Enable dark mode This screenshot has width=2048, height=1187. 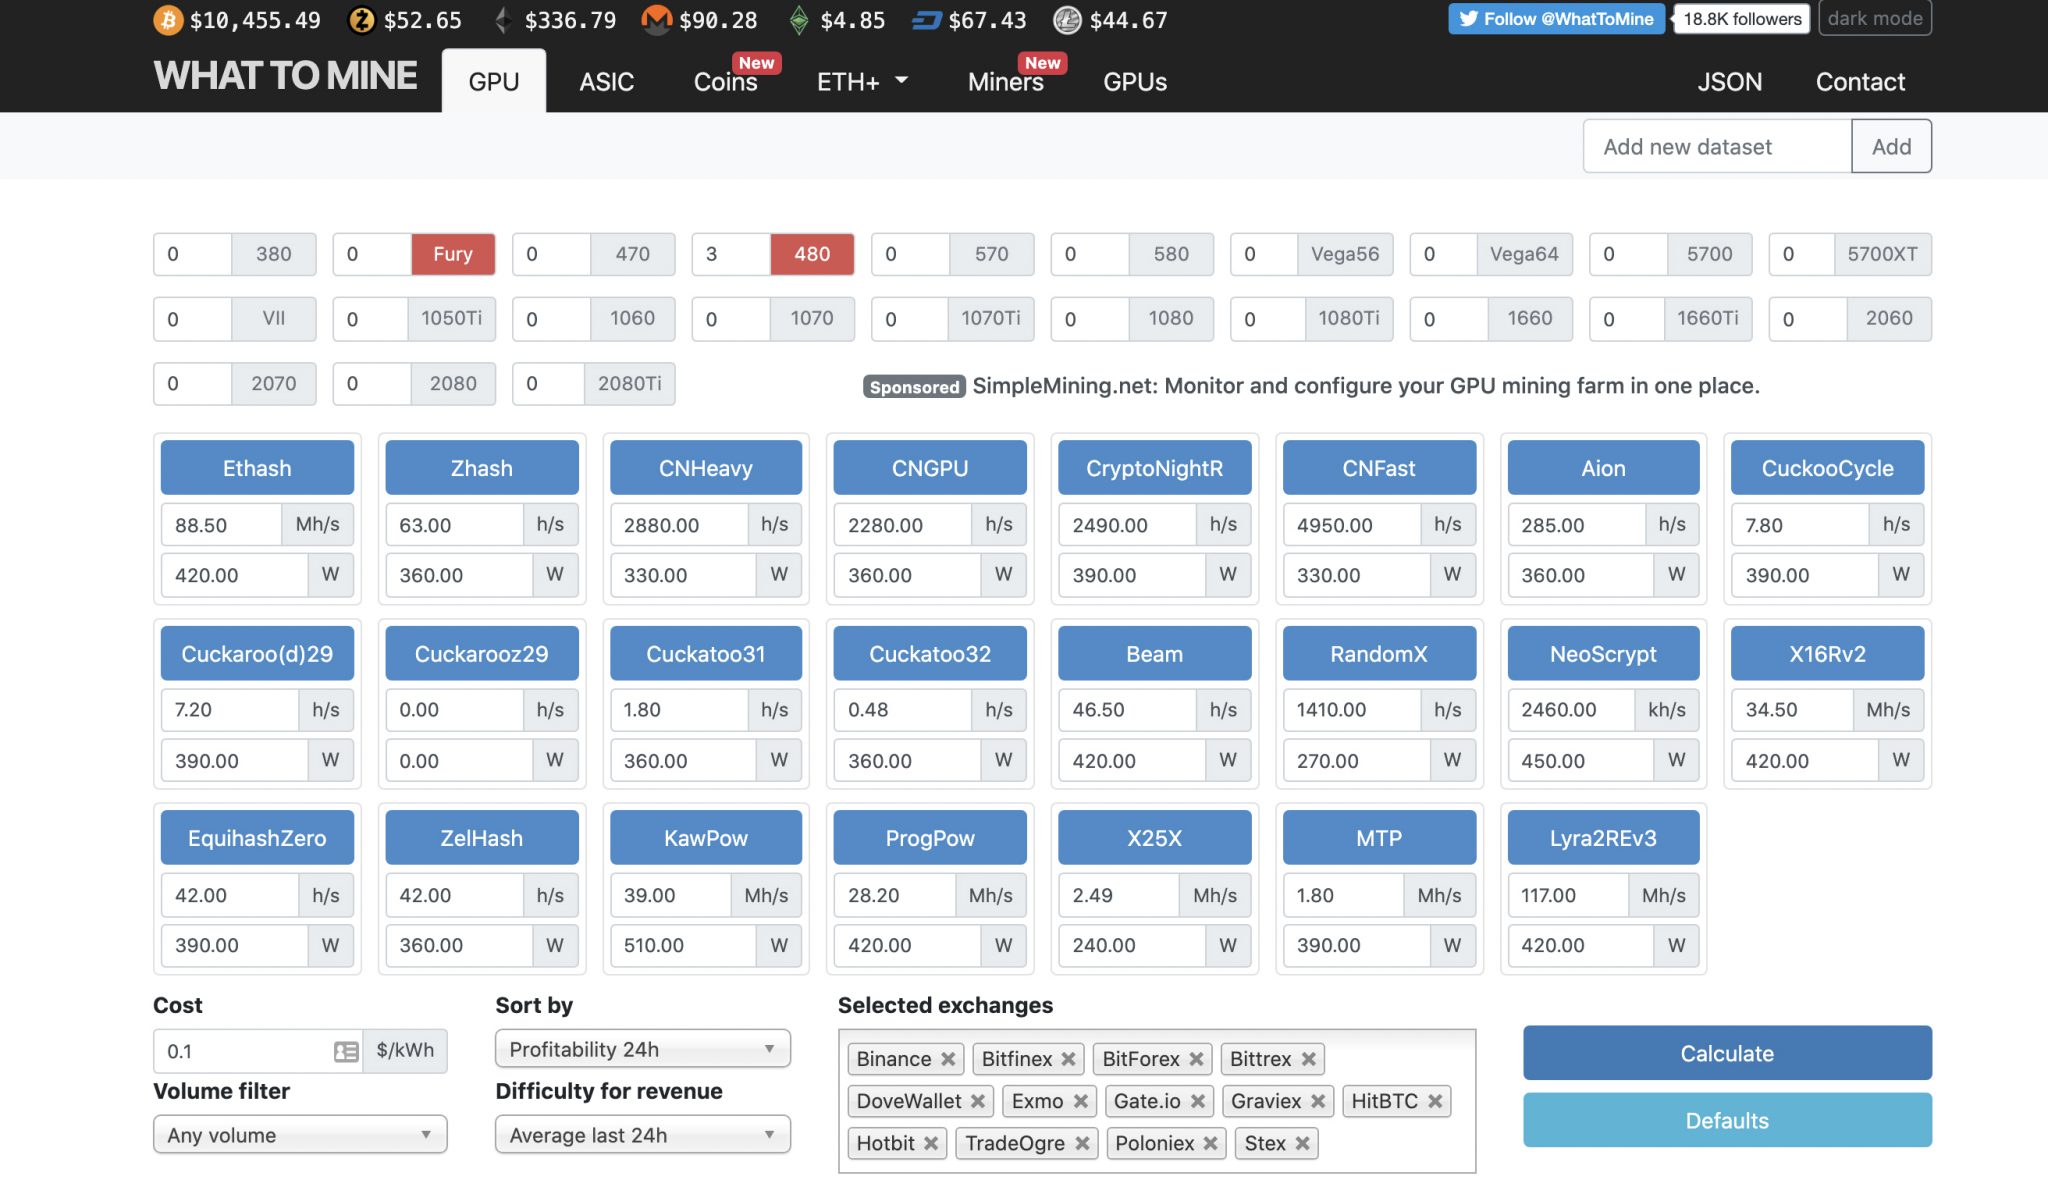click(x=1874, y=19)
